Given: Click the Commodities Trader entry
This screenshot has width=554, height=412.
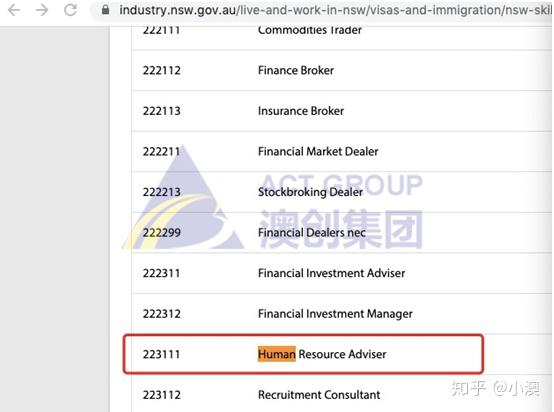Looking at the screenshot, I should coord(310,30).
